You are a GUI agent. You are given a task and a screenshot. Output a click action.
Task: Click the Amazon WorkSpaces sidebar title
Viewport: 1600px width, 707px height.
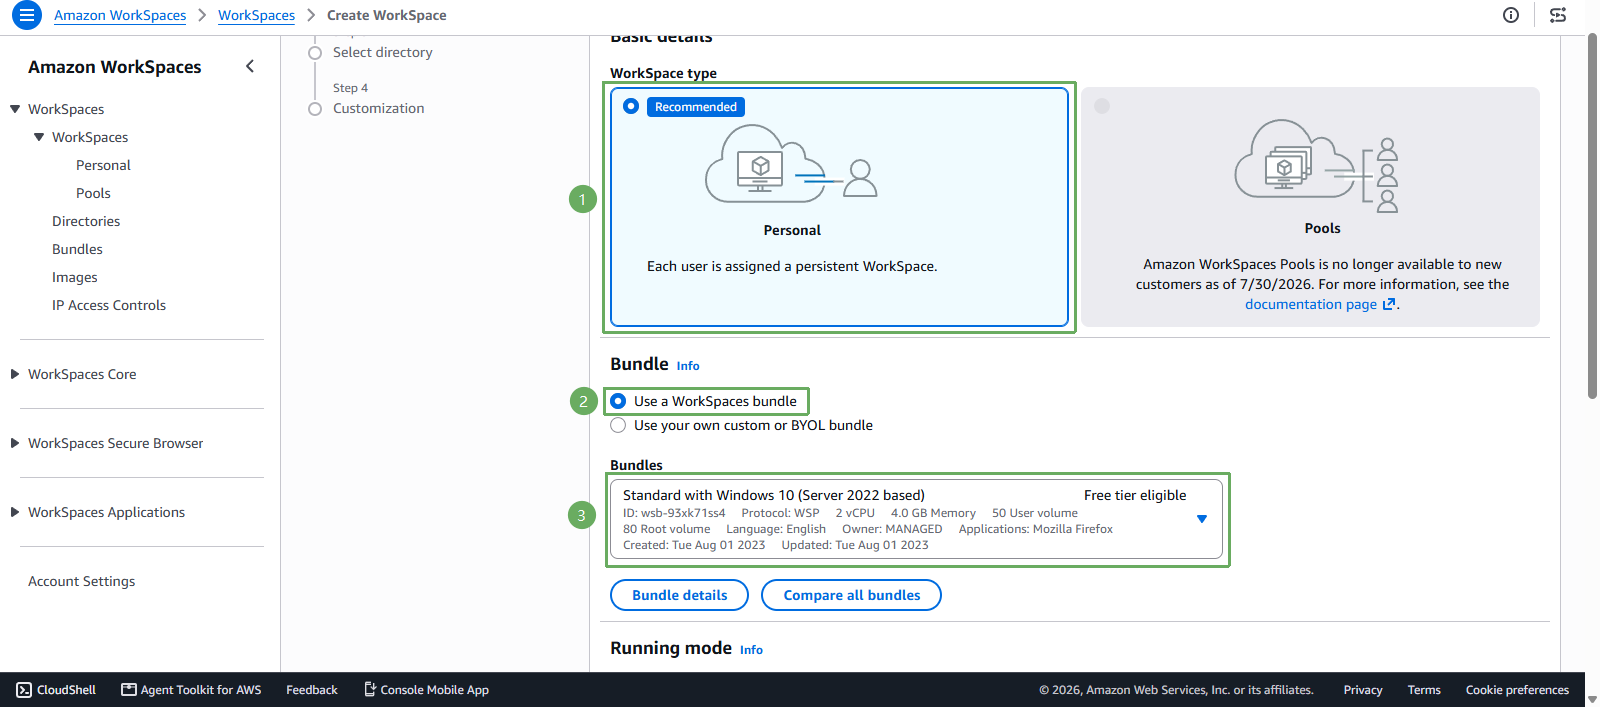[x=114, y=67]
